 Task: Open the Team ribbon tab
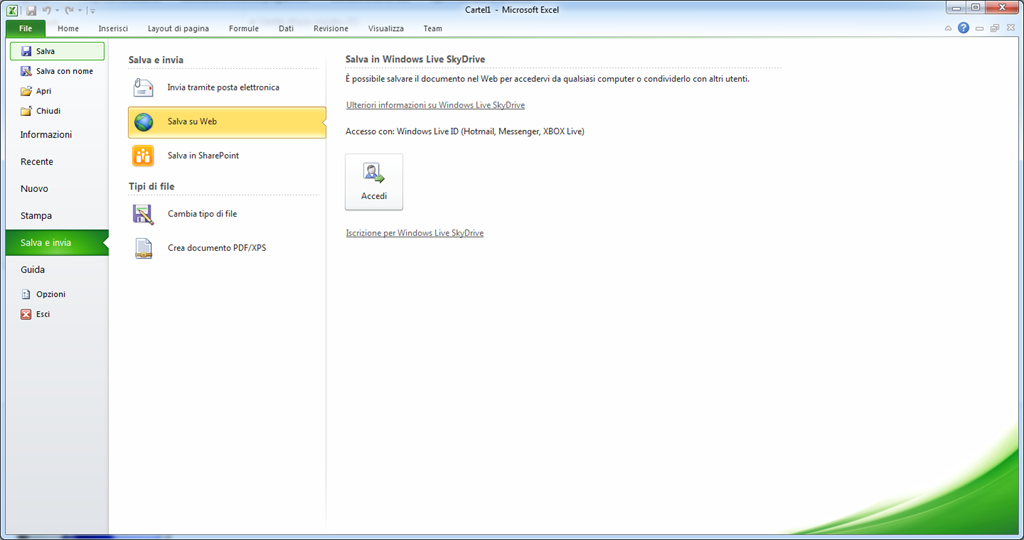click(432, 29)
